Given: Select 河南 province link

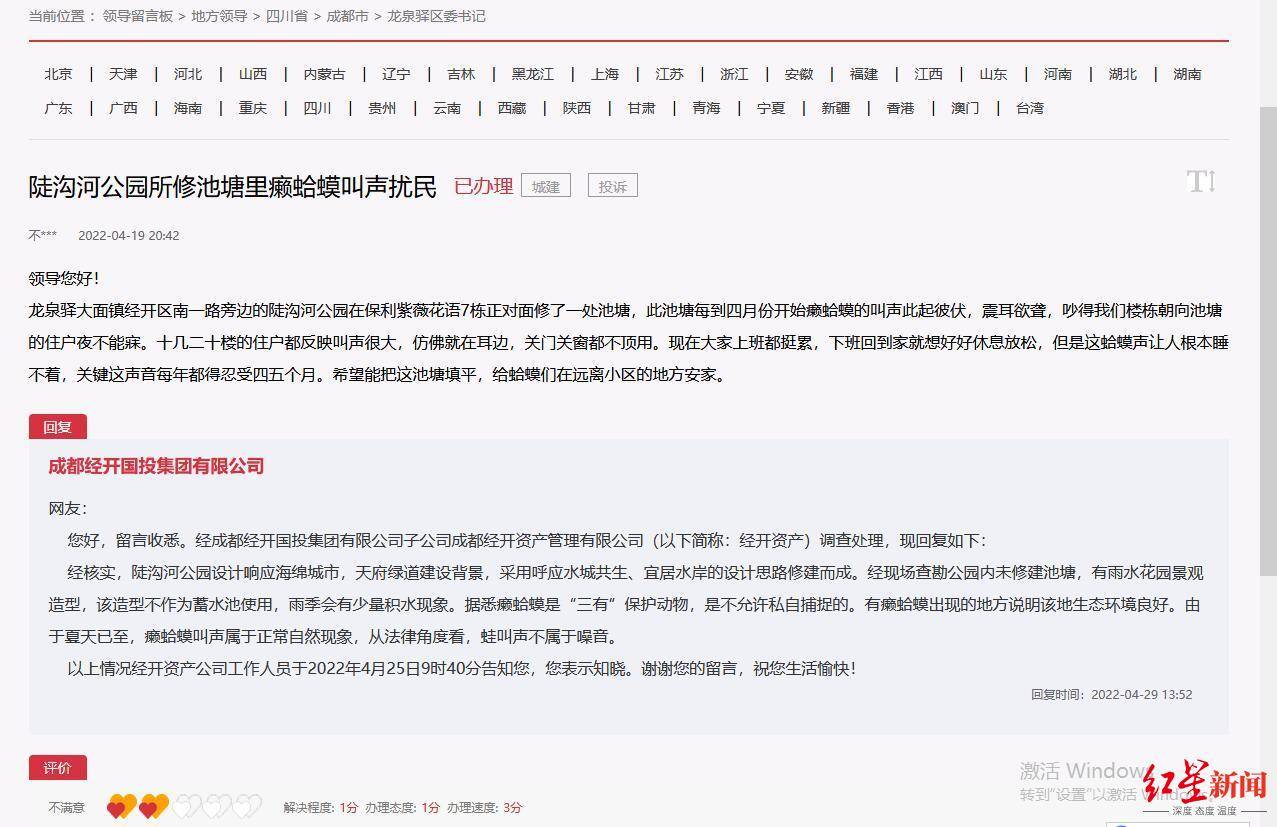Looking at the screenshot, I should coord(1058,74).
